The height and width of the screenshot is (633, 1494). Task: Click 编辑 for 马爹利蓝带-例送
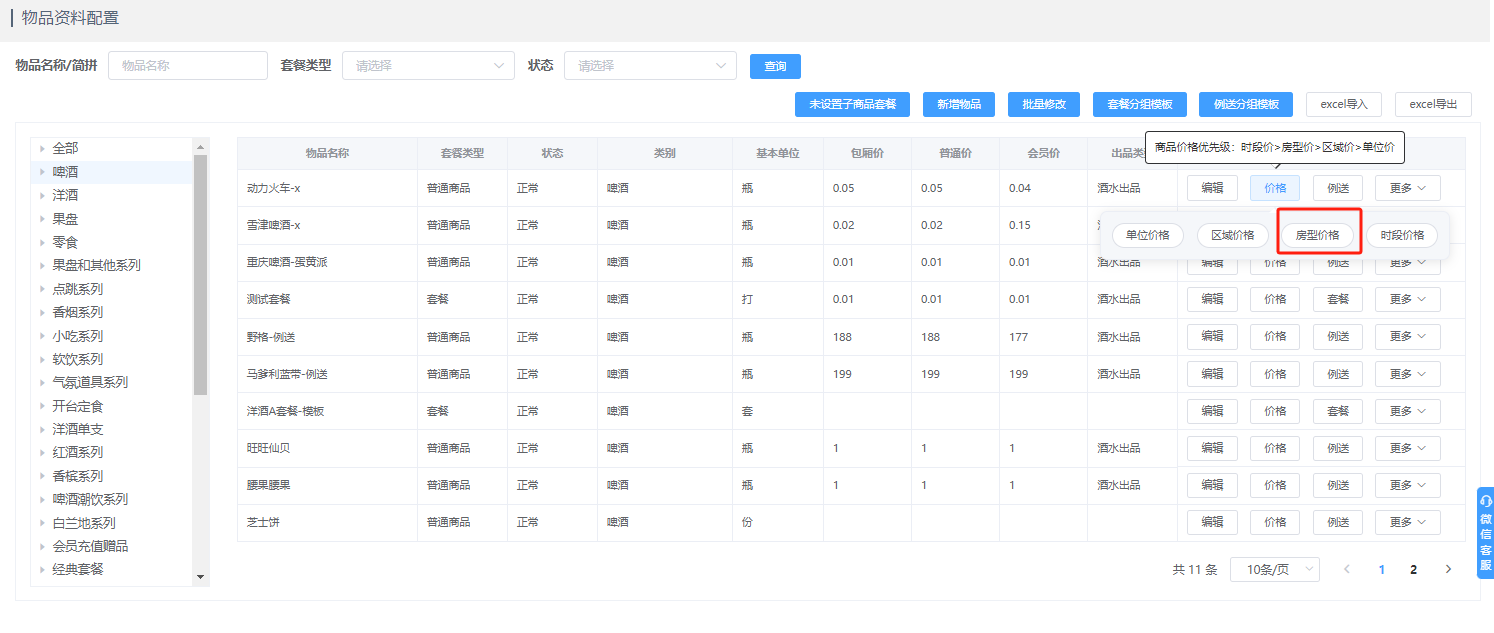coord(1212,374)
